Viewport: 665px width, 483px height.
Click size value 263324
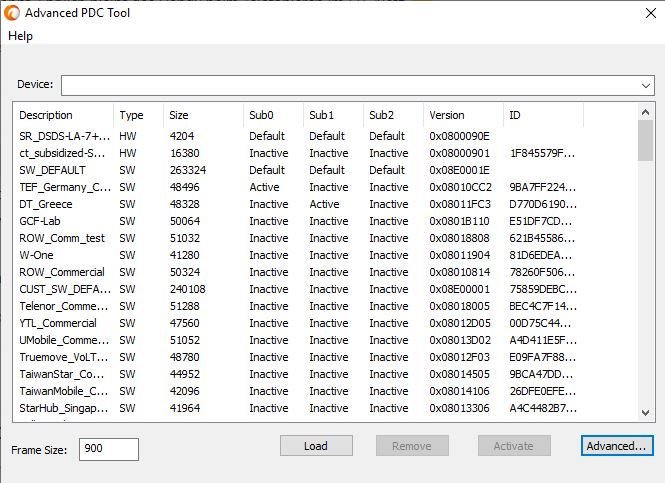point(188,170)
